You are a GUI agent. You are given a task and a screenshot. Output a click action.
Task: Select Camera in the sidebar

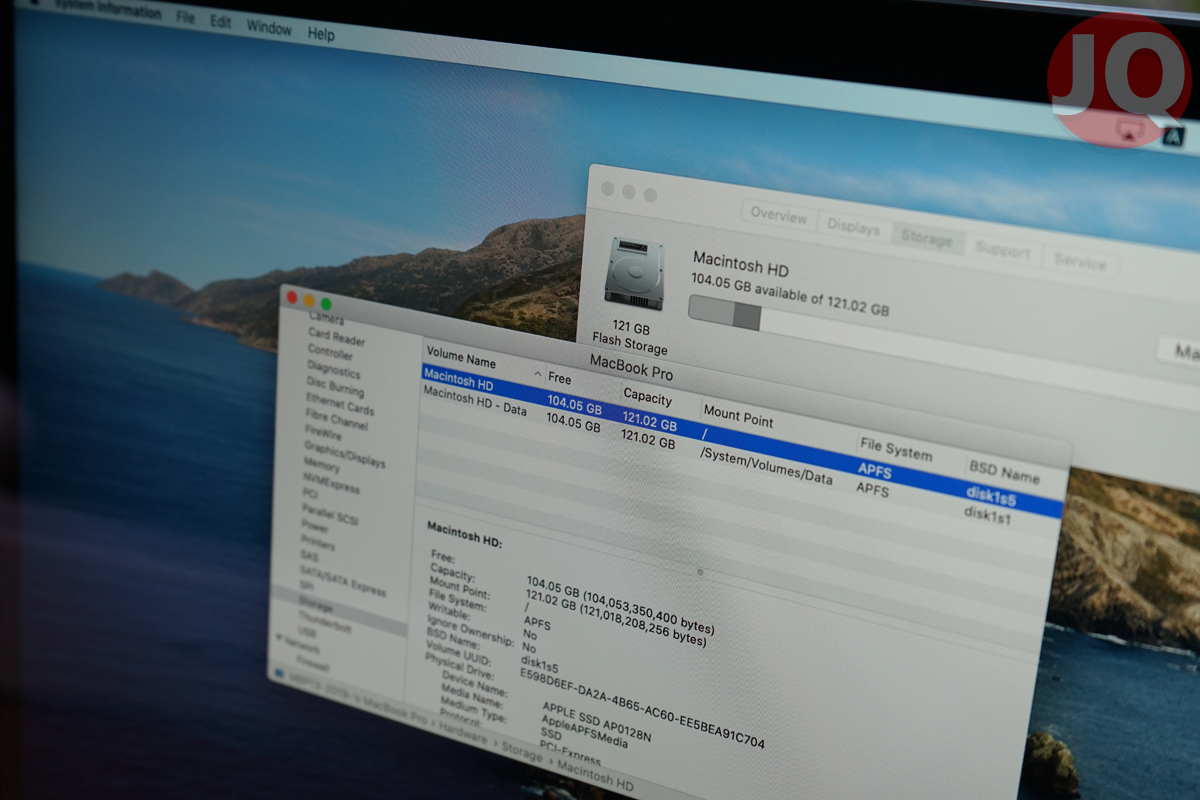point(327,319)
